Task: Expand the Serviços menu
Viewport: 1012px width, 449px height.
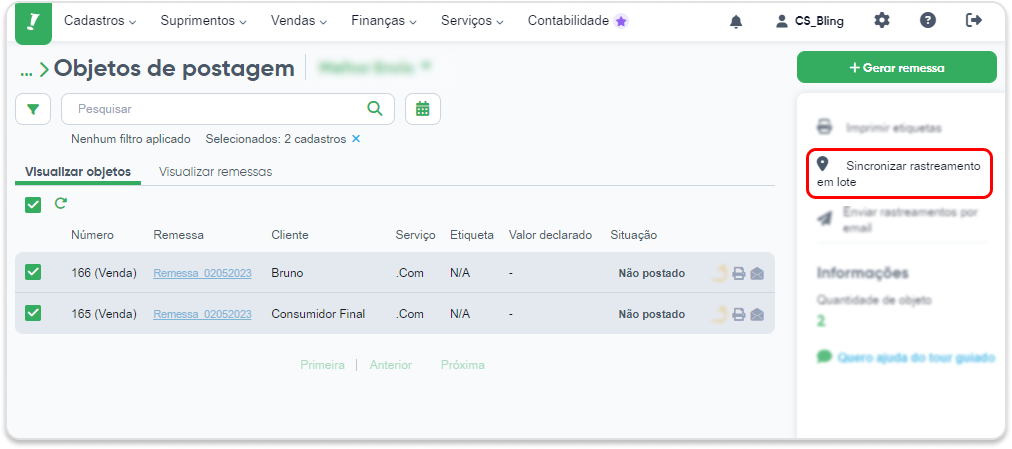Action: tap(472, 21)
